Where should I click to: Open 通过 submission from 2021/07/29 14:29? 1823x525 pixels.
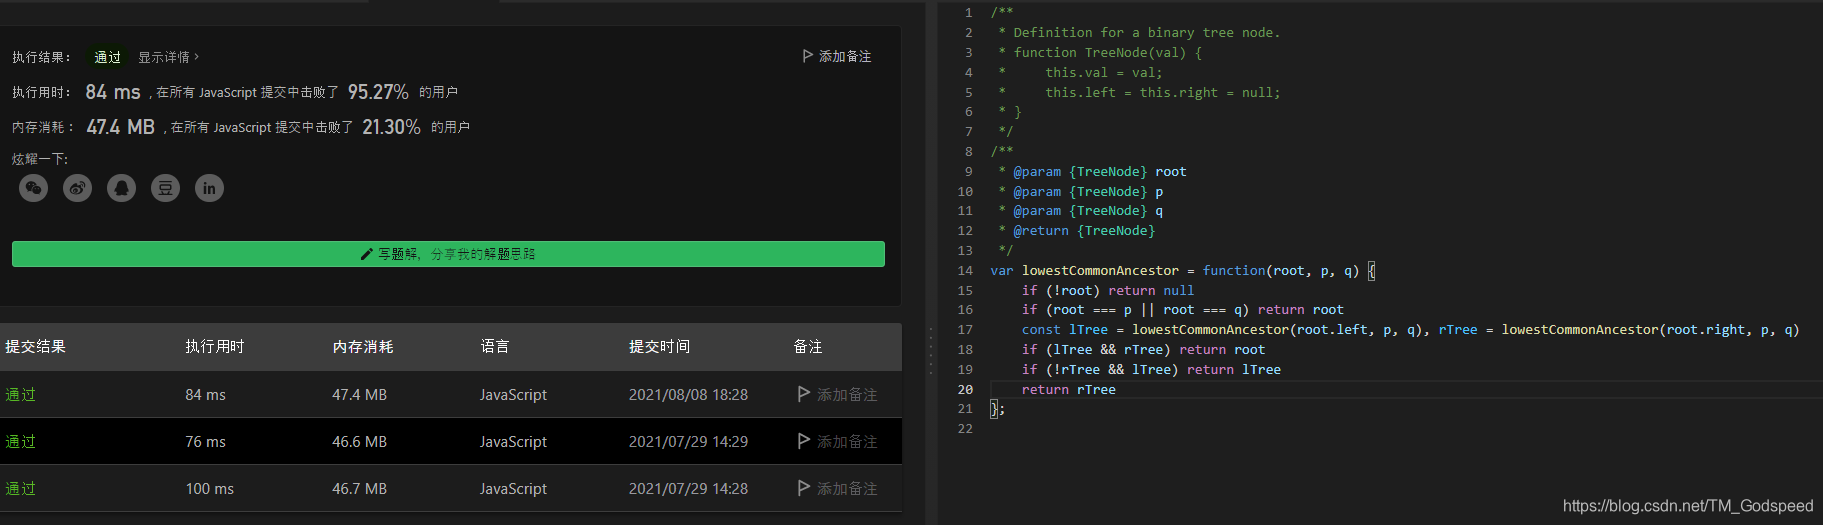pos(21,441)
